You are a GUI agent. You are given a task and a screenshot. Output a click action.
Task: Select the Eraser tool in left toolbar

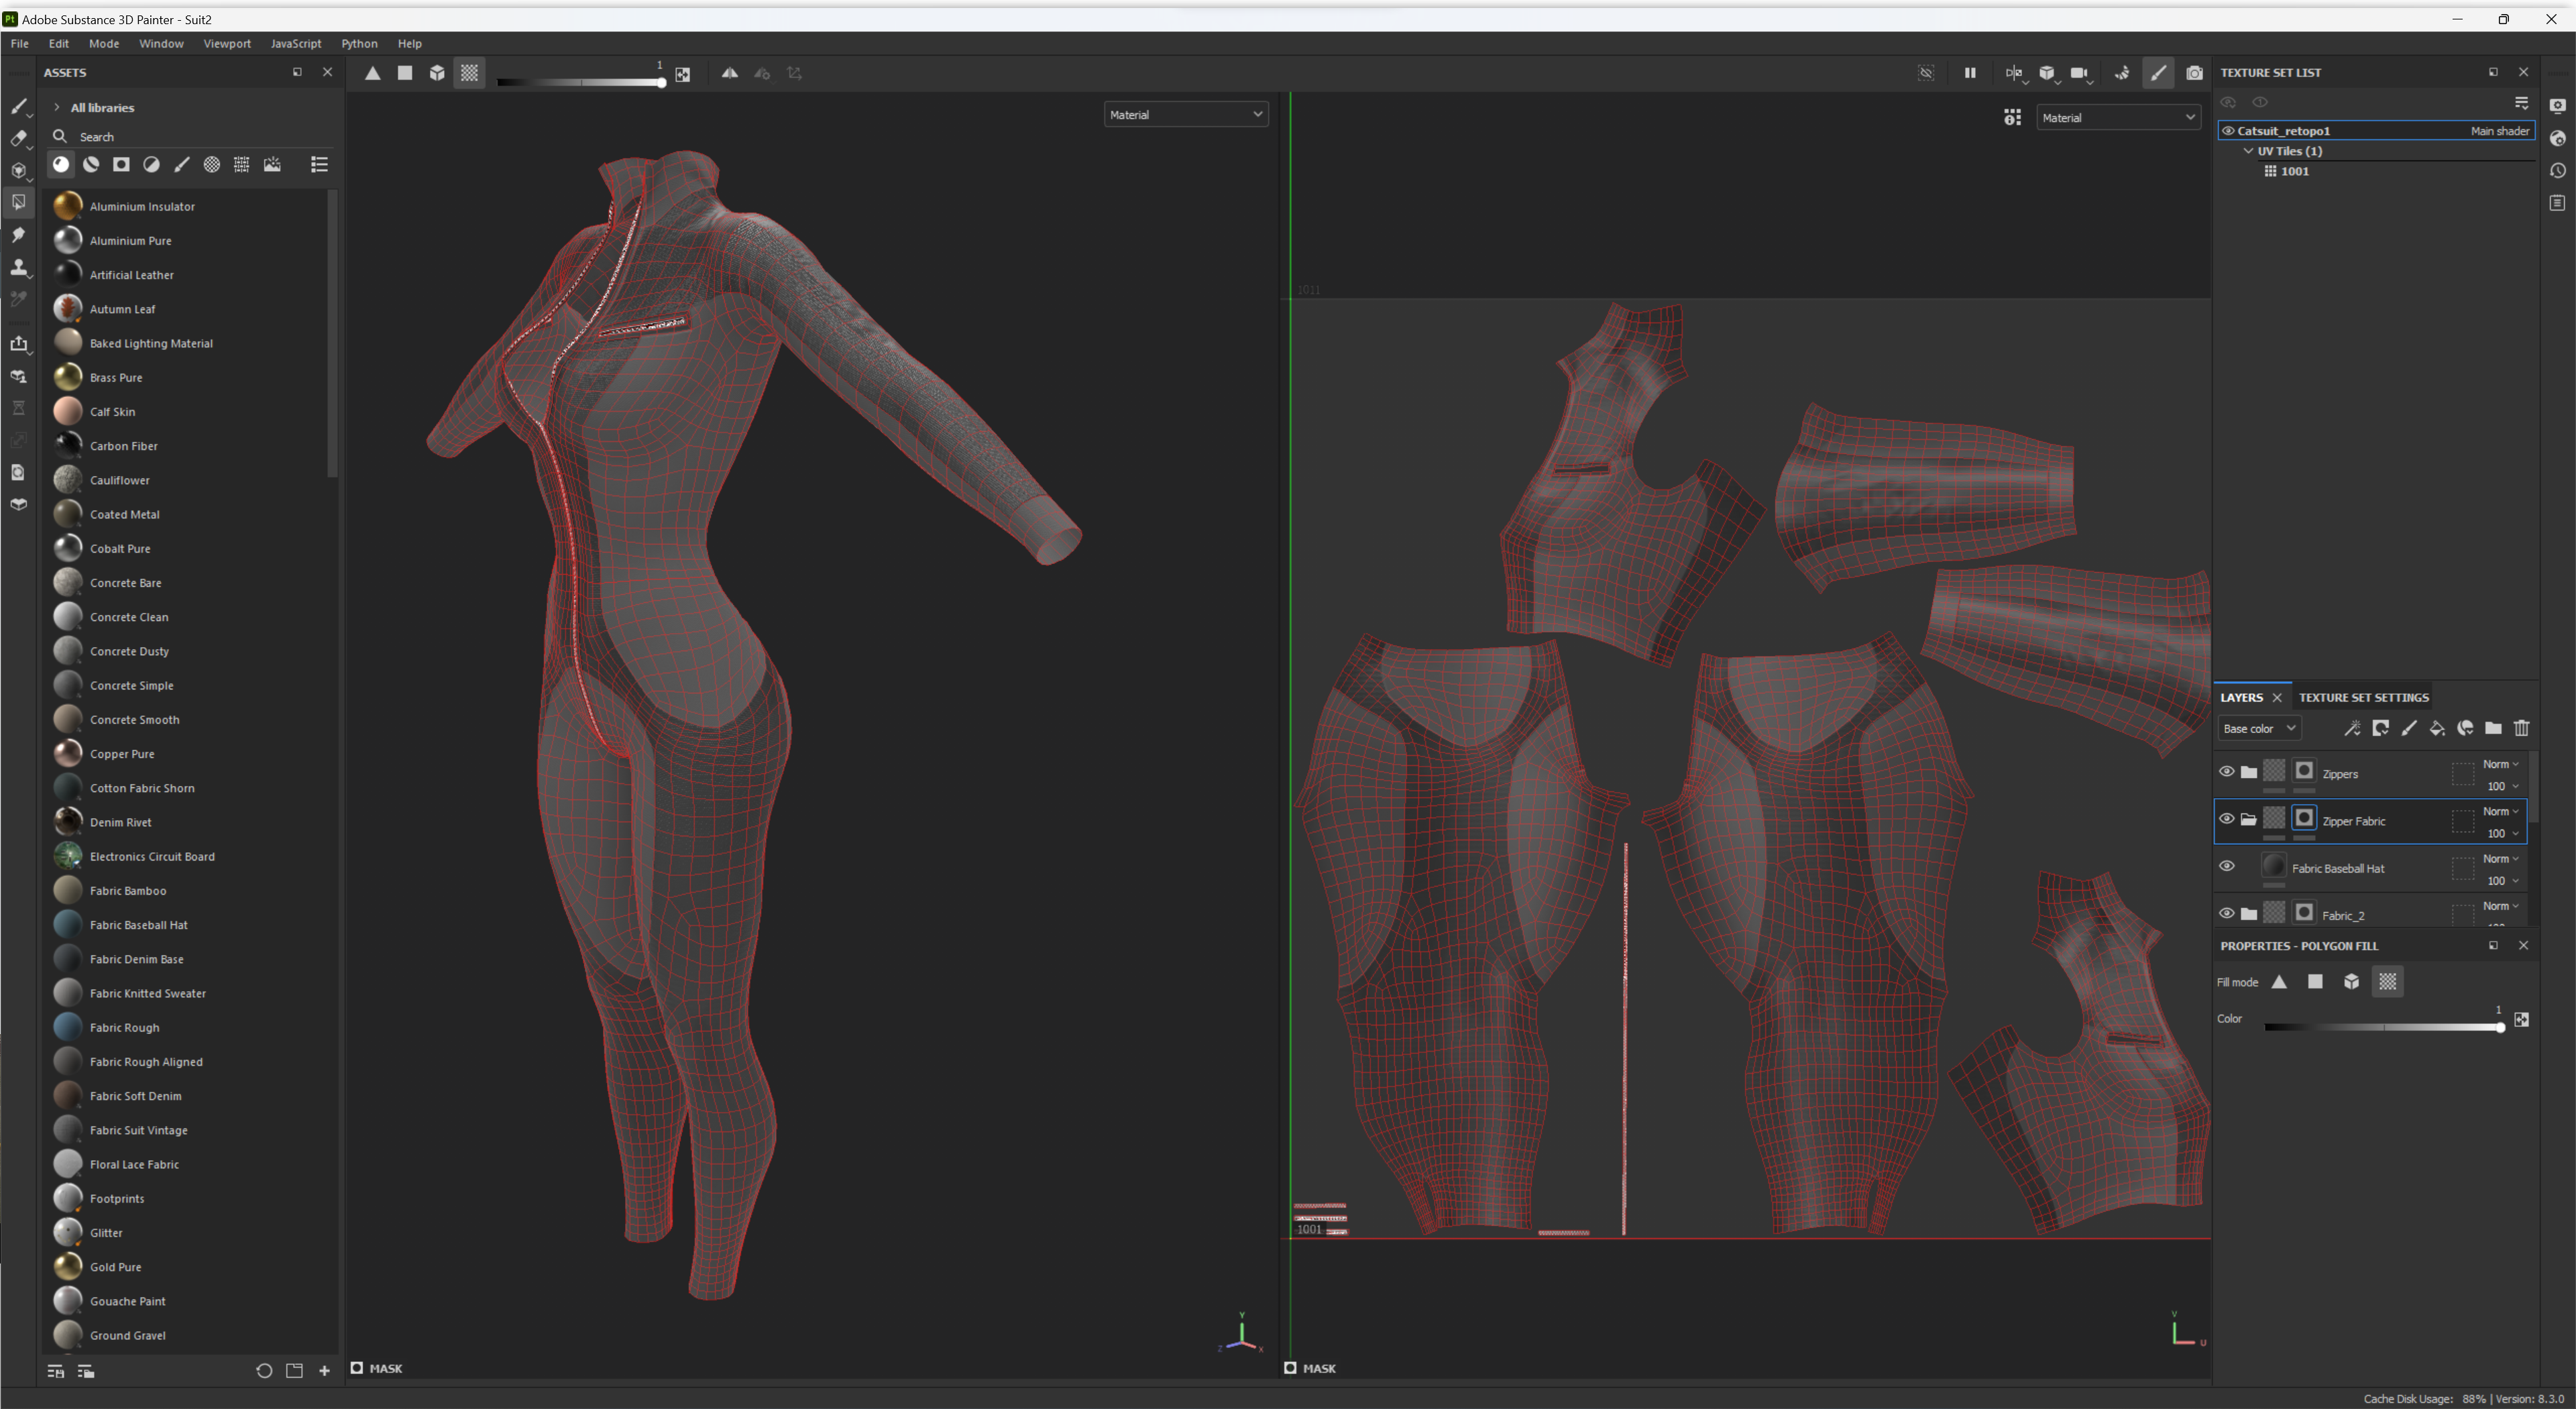(x=19, y=138)
